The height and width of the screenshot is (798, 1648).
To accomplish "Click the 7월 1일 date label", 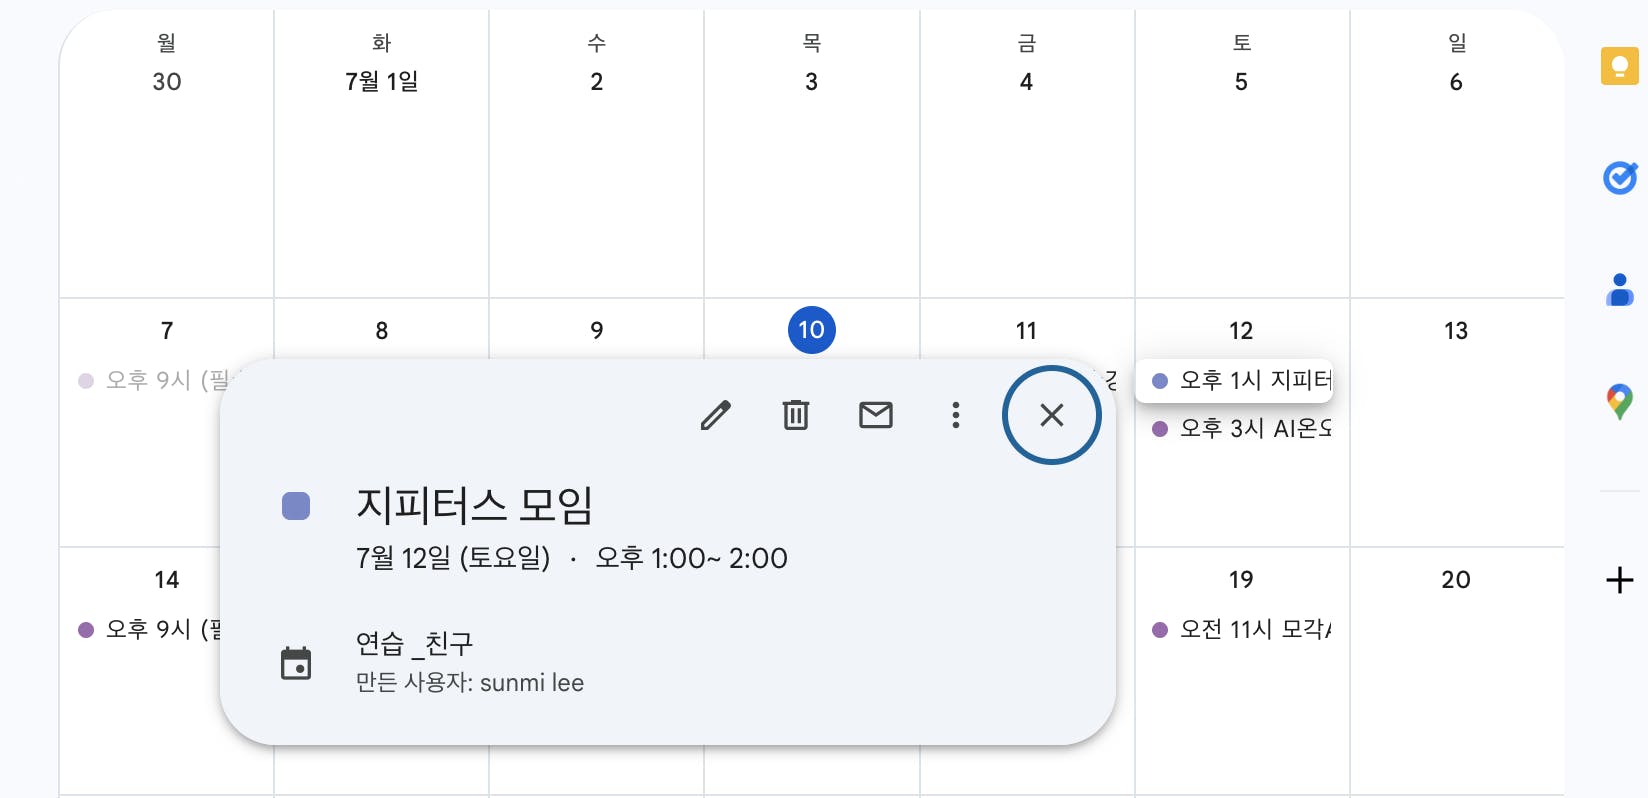I will [381, 82].
